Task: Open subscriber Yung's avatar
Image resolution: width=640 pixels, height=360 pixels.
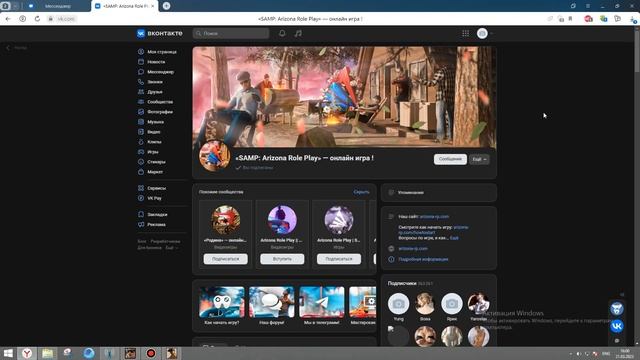Action: [398, 304]
